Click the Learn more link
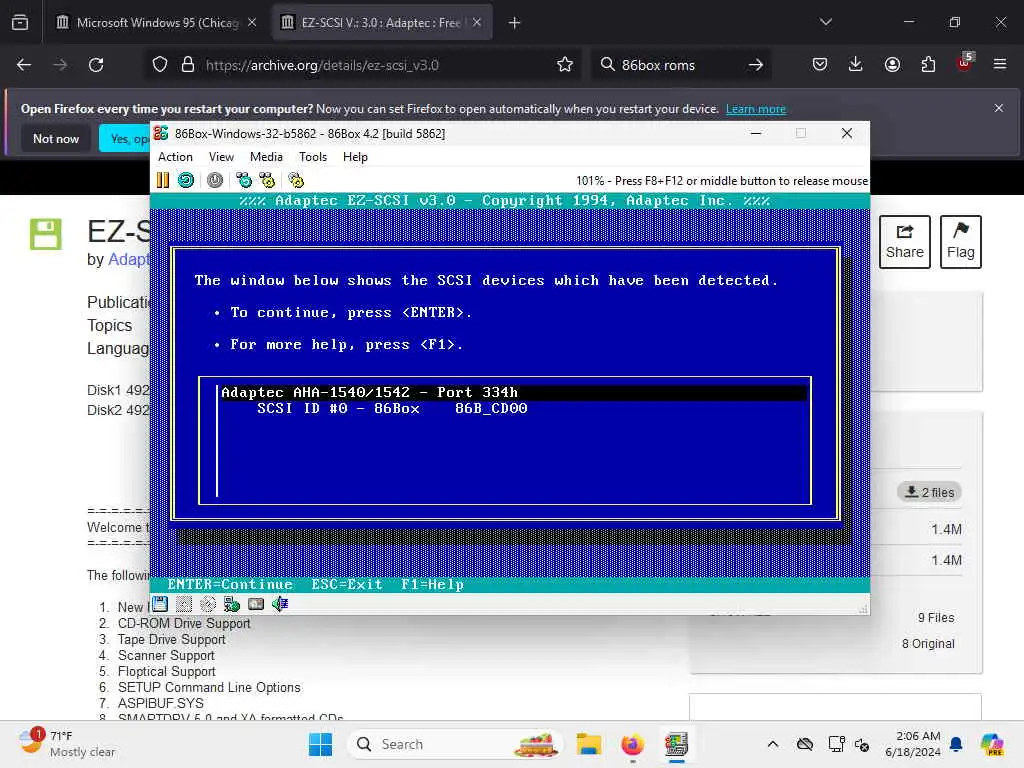Image resolution: width=1024 pixels, height=768 pixels. (x=756, y=109)
